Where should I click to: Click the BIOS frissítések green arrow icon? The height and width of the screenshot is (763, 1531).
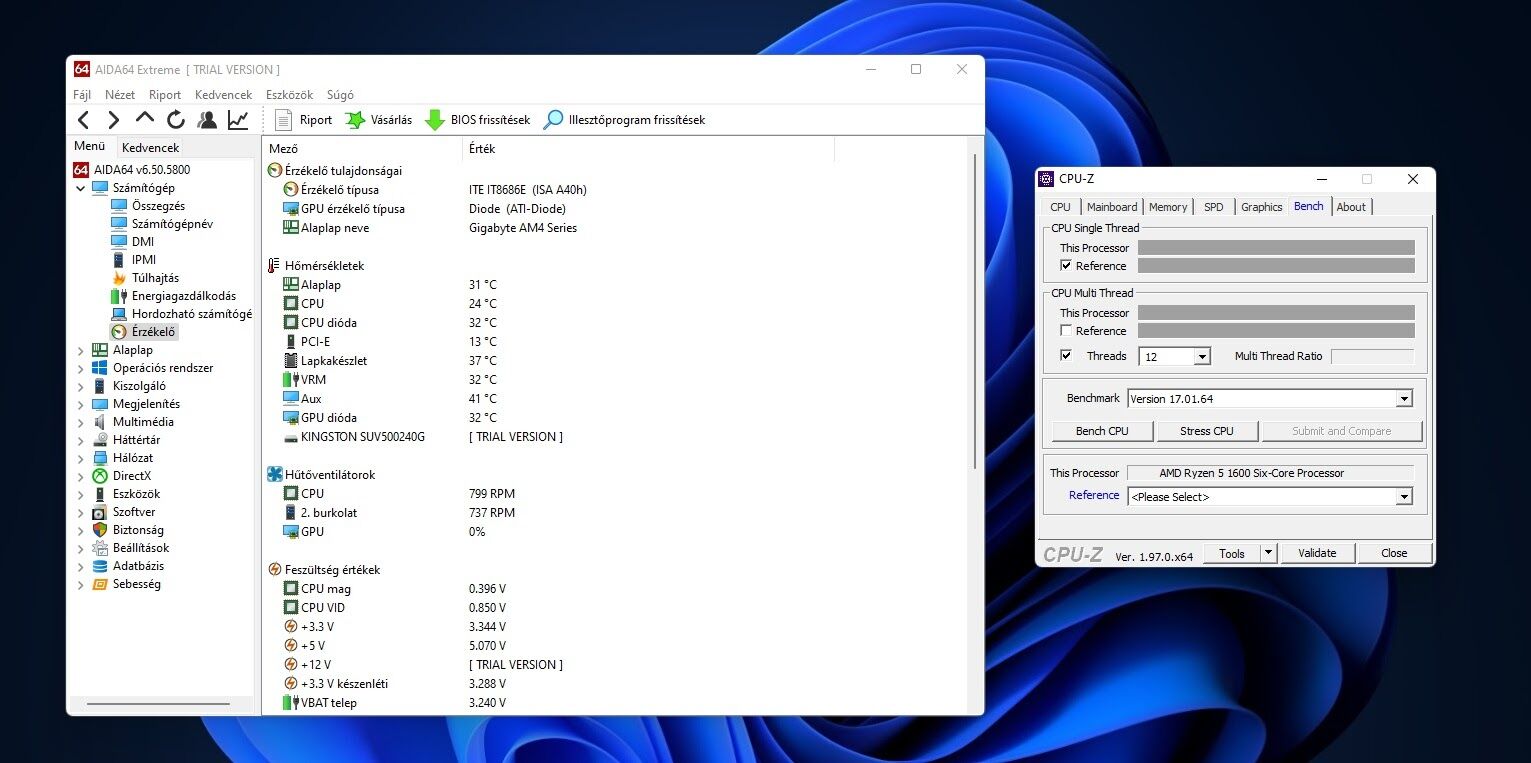(x=435, y=120)
